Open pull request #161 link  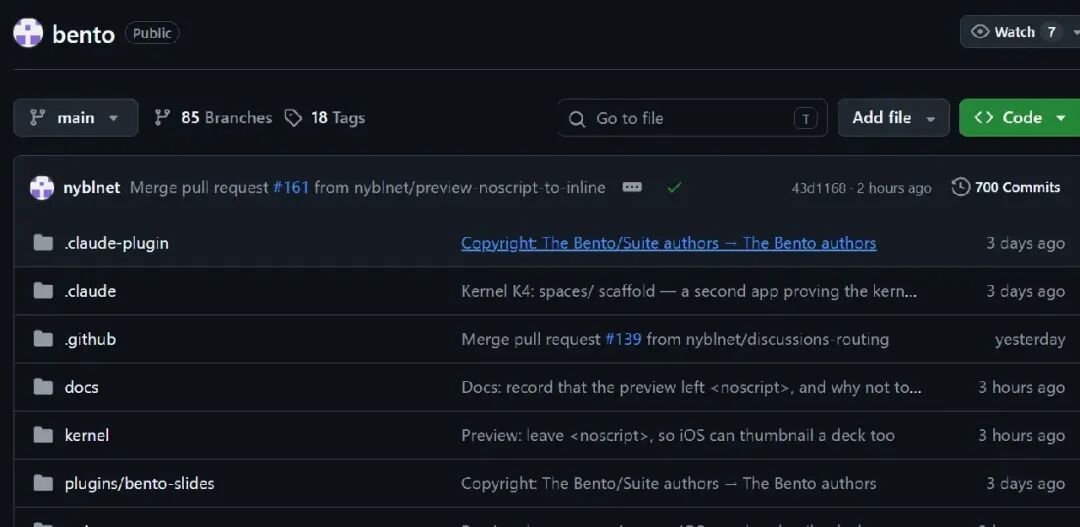pos(291,187)
